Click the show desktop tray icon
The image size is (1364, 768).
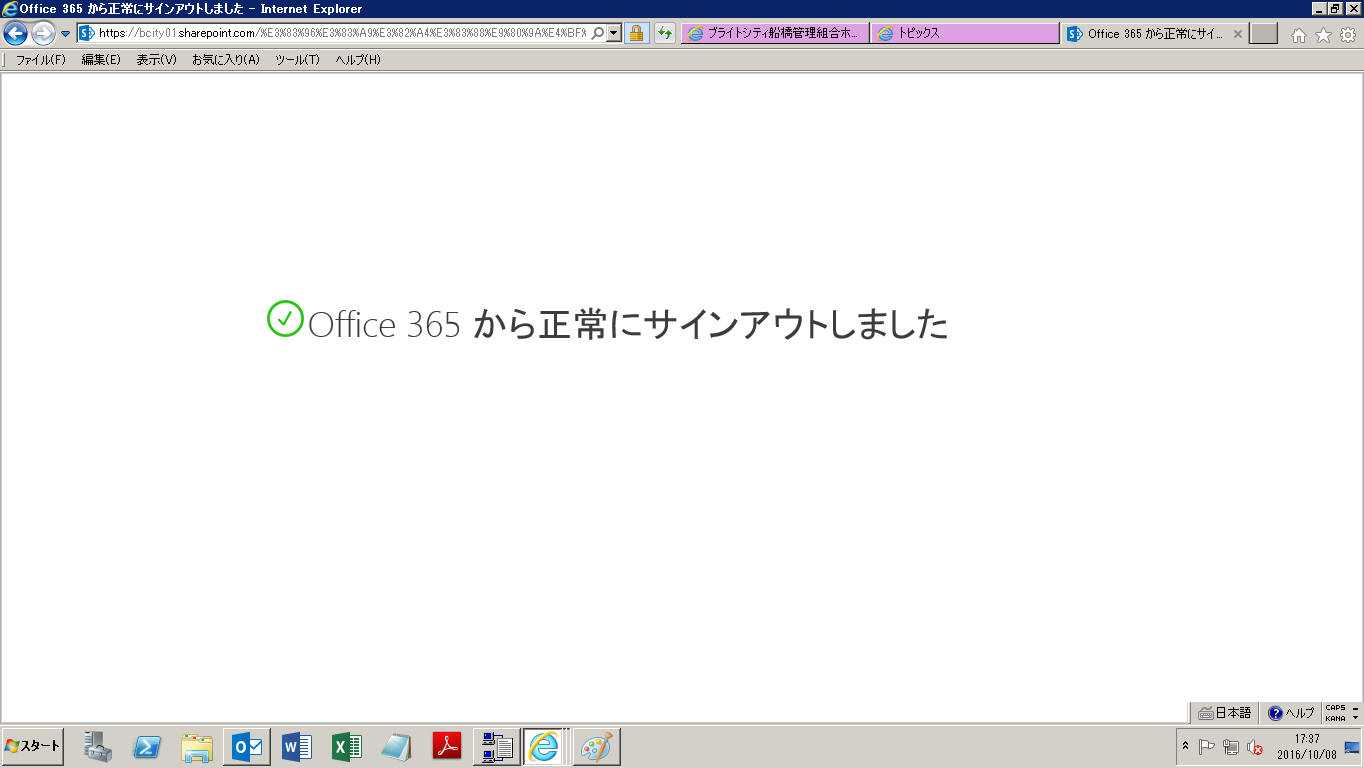coord(1352,746)
